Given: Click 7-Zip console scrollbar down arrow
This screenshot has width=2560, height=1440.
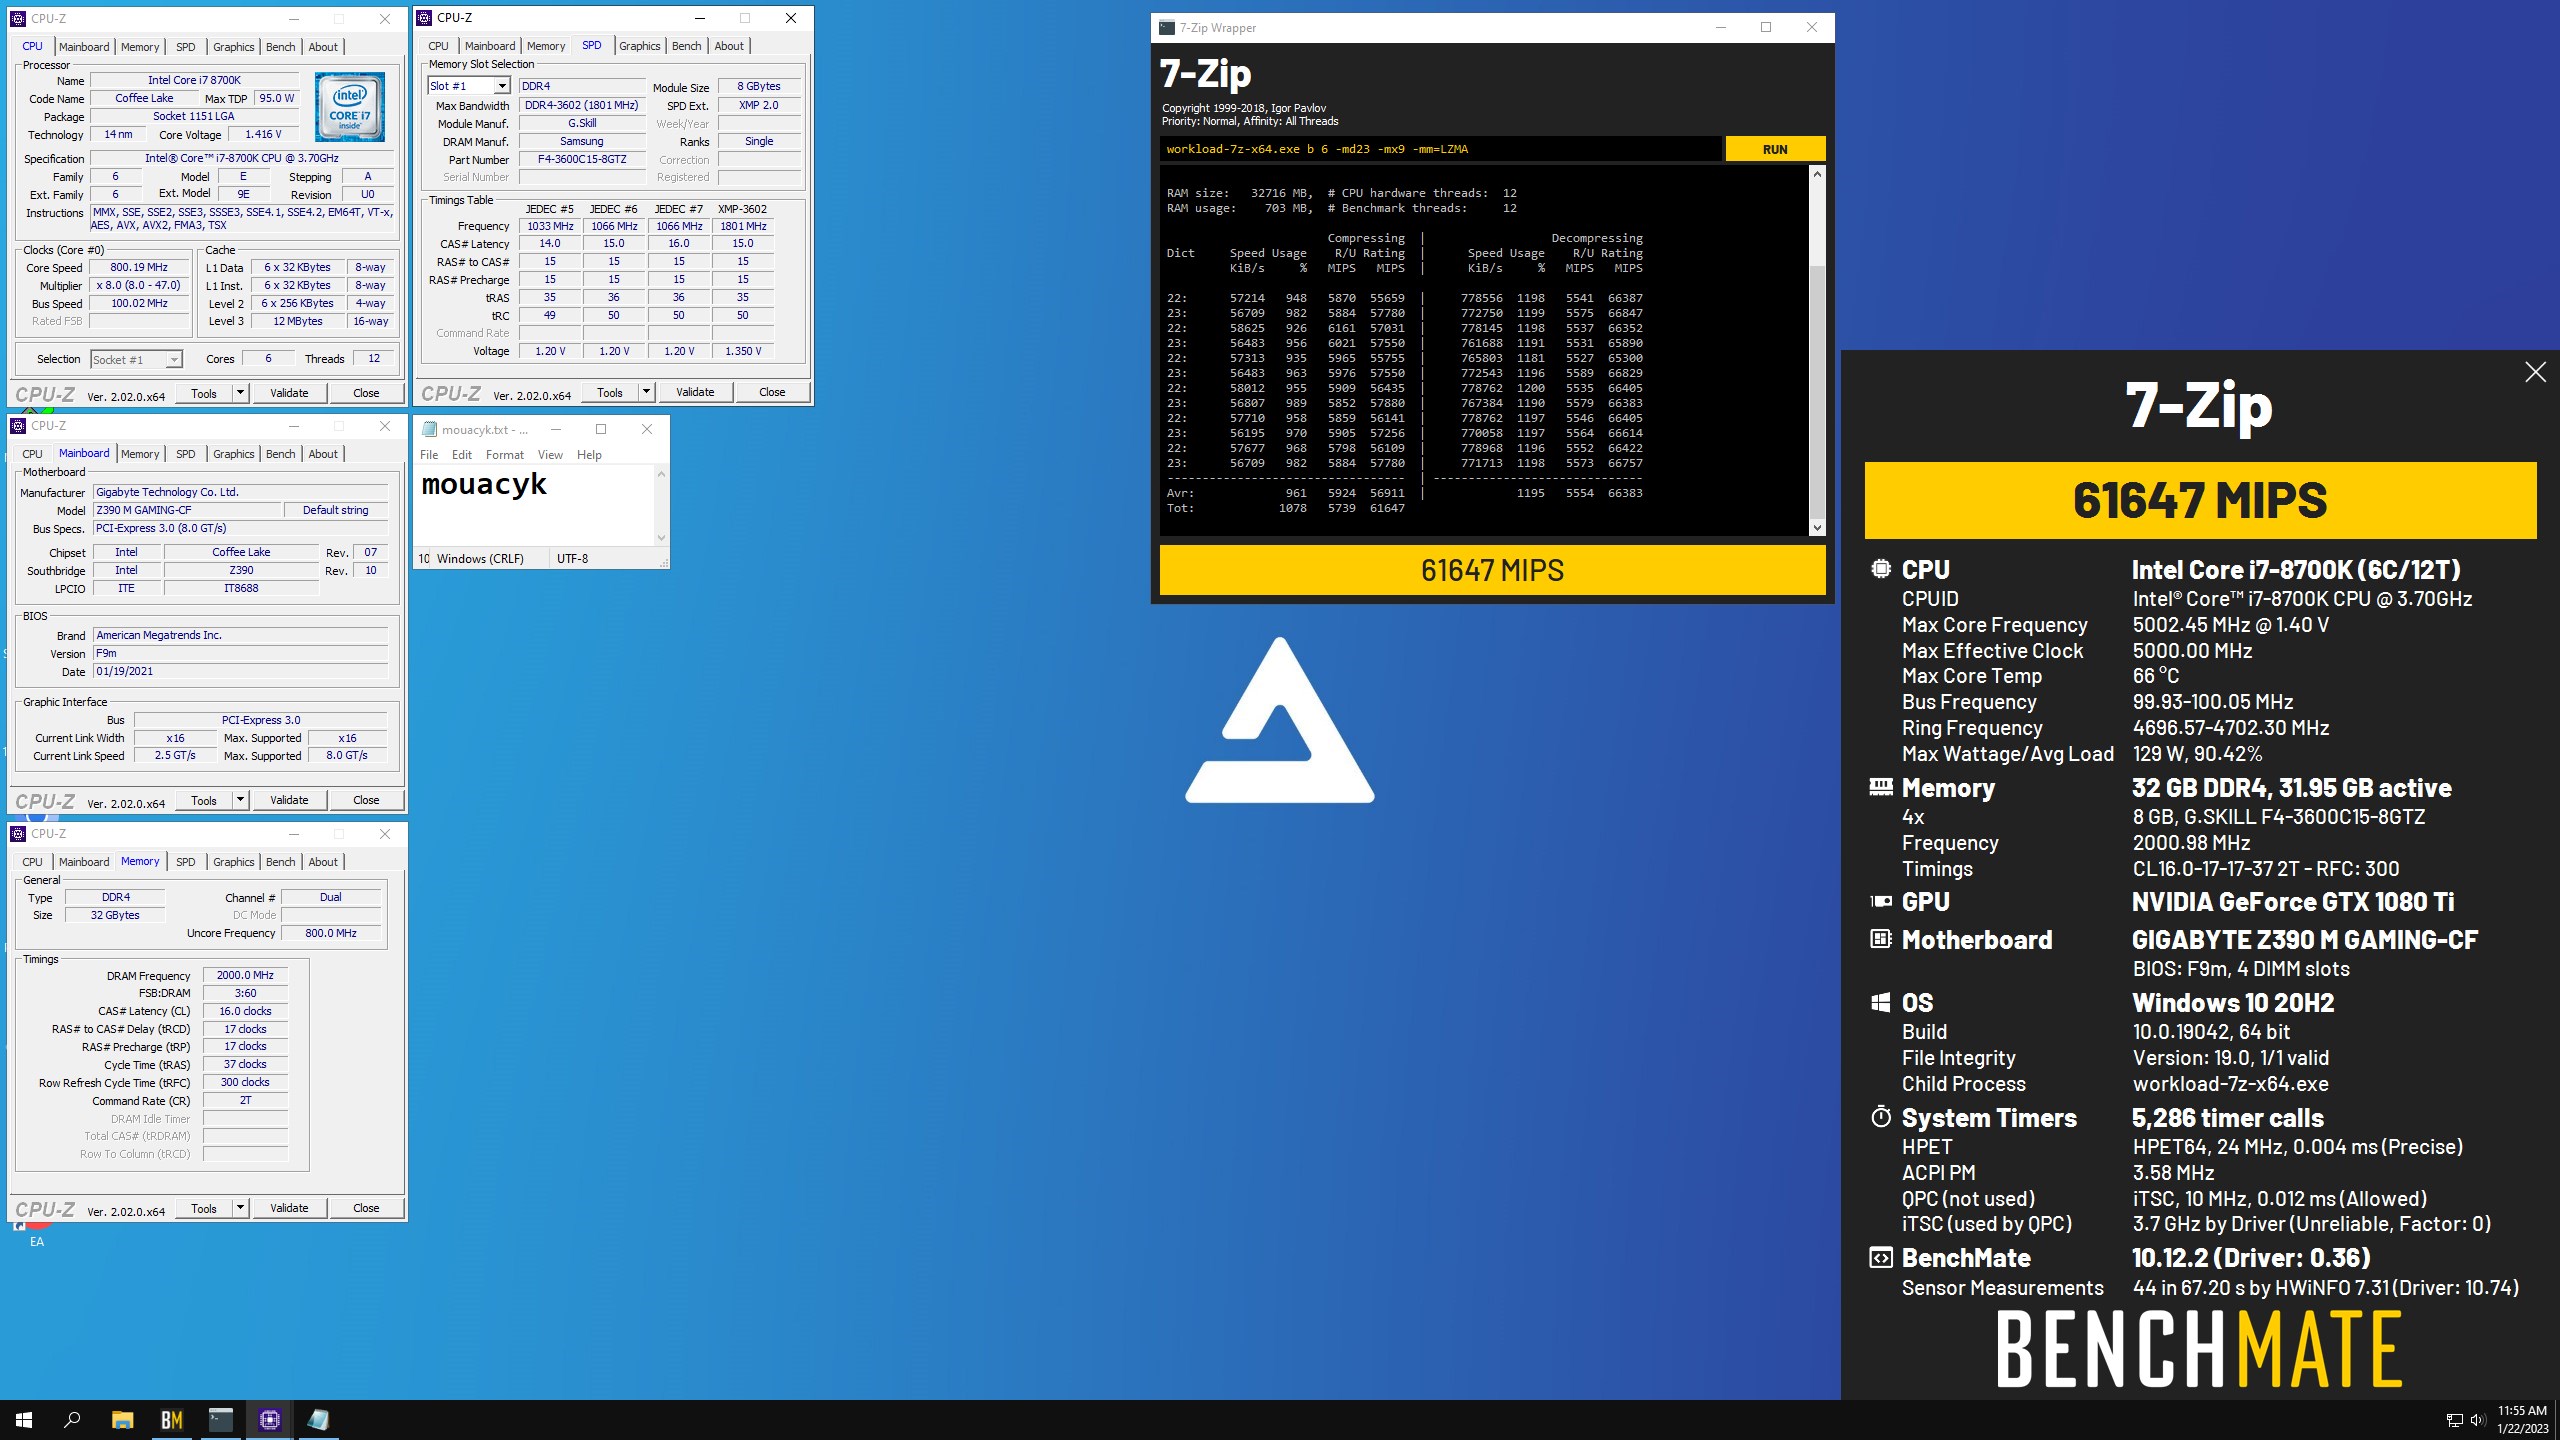Looking at the screenshot, I should (1817, 527).
